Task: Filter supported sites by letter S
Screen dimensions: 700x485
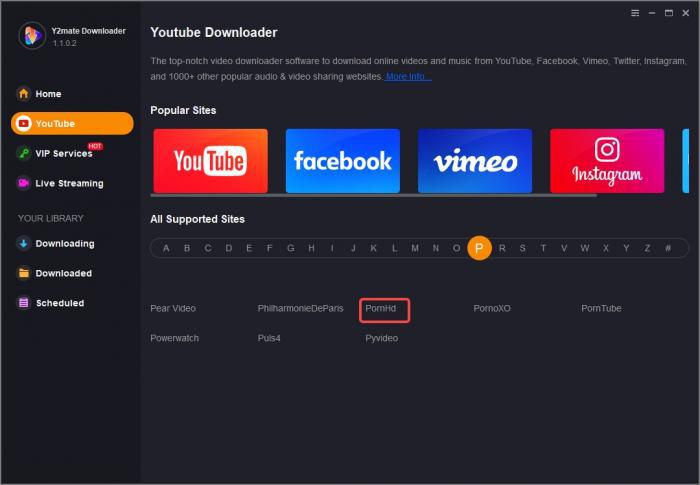Action: click(522, 248)
